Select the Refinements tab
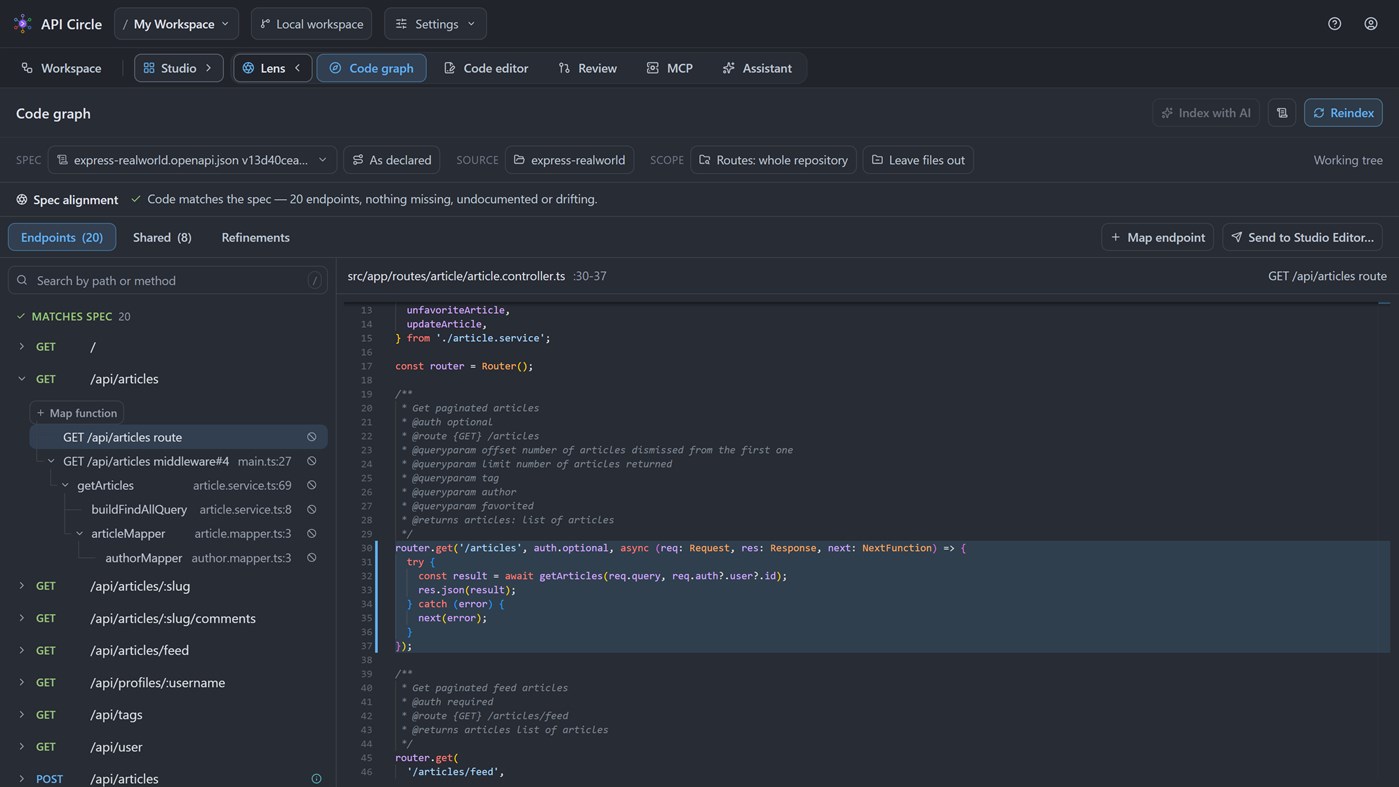 pos(255,237)
